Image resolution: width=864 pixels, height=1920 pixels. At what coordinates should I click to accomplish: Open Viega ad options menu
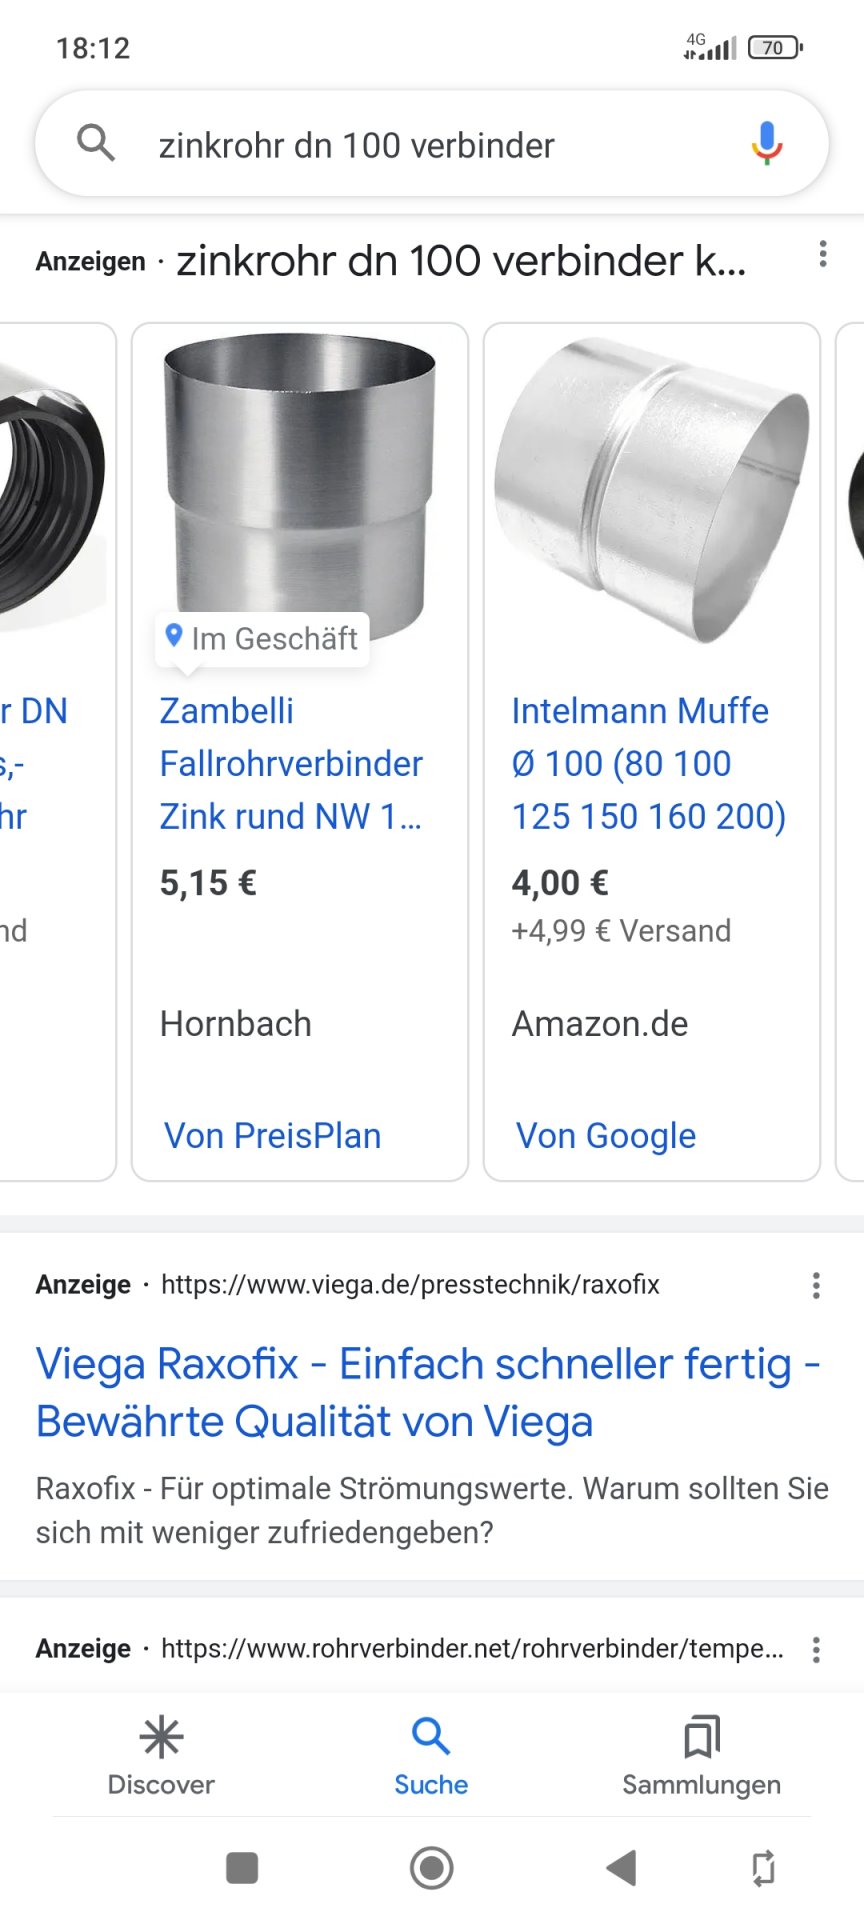tap(816, 1285)
